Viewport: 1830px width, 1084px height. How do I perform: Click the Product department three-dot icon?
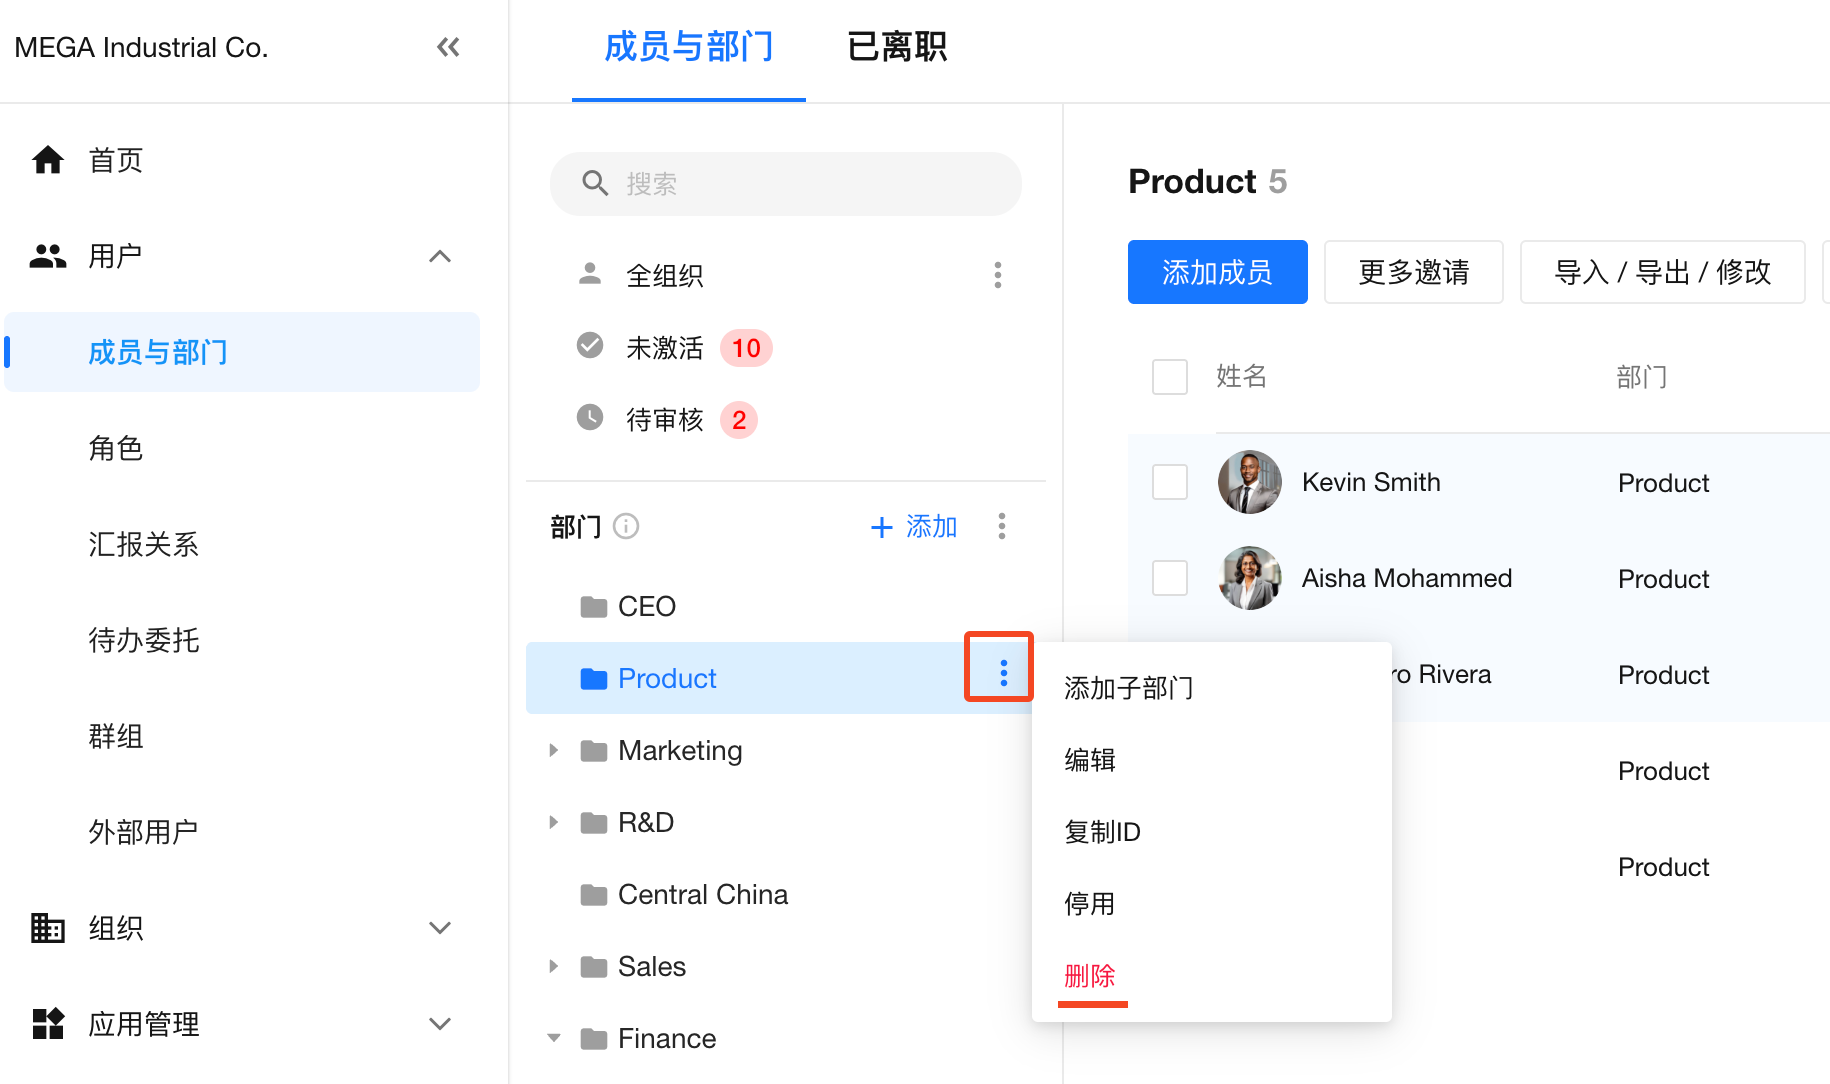pyautogui.click(x=1003, y=673)
